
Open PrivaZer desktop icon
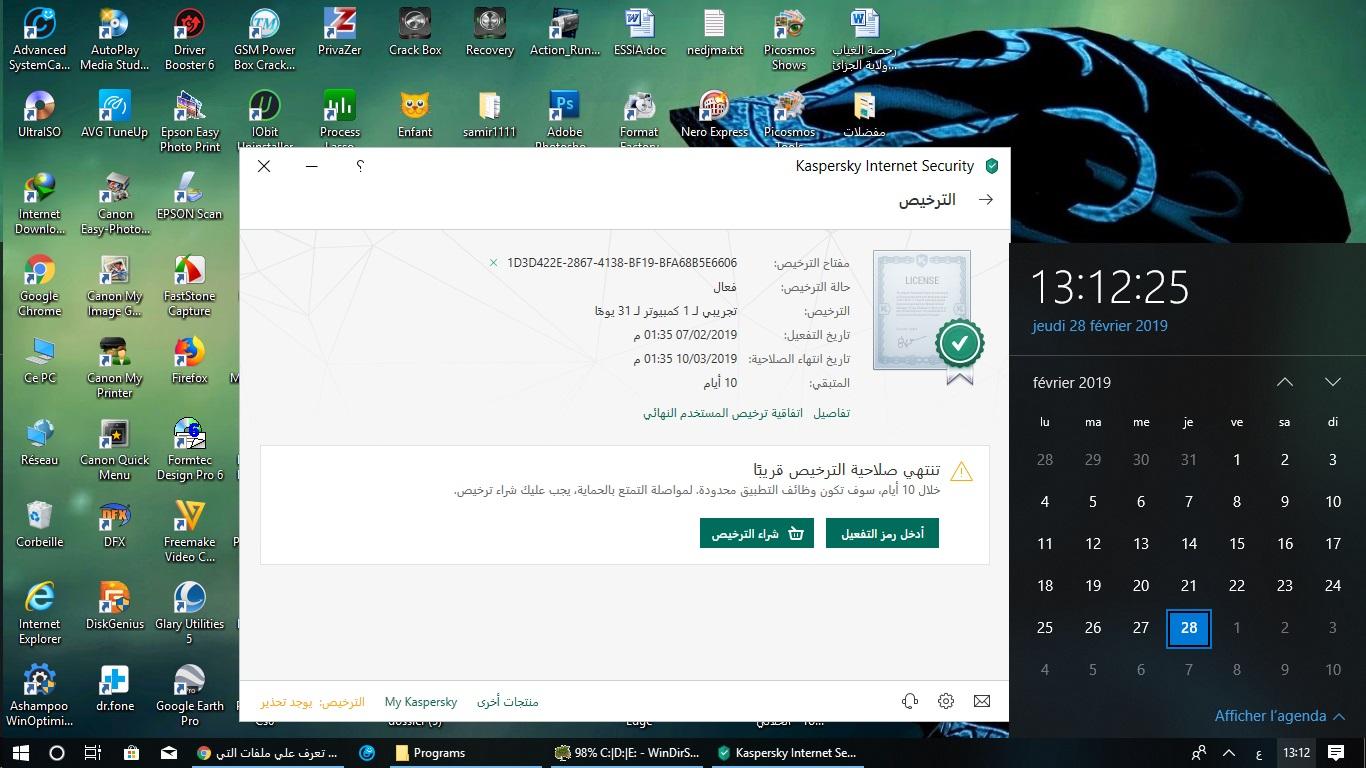(340, 33)
